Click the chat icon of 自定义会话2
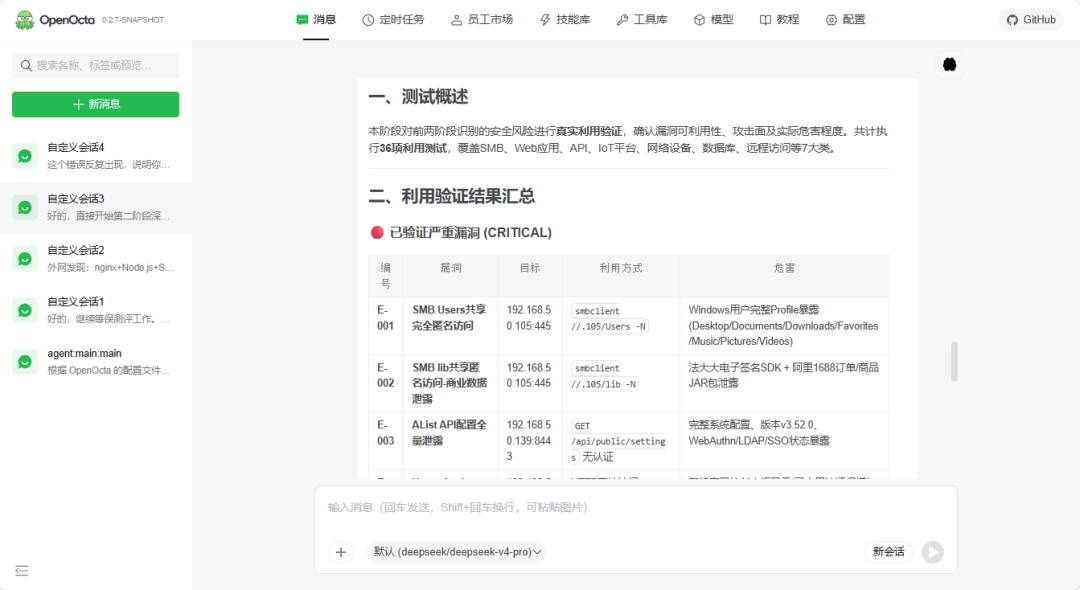1080x590 pixels. coord(25,260)
